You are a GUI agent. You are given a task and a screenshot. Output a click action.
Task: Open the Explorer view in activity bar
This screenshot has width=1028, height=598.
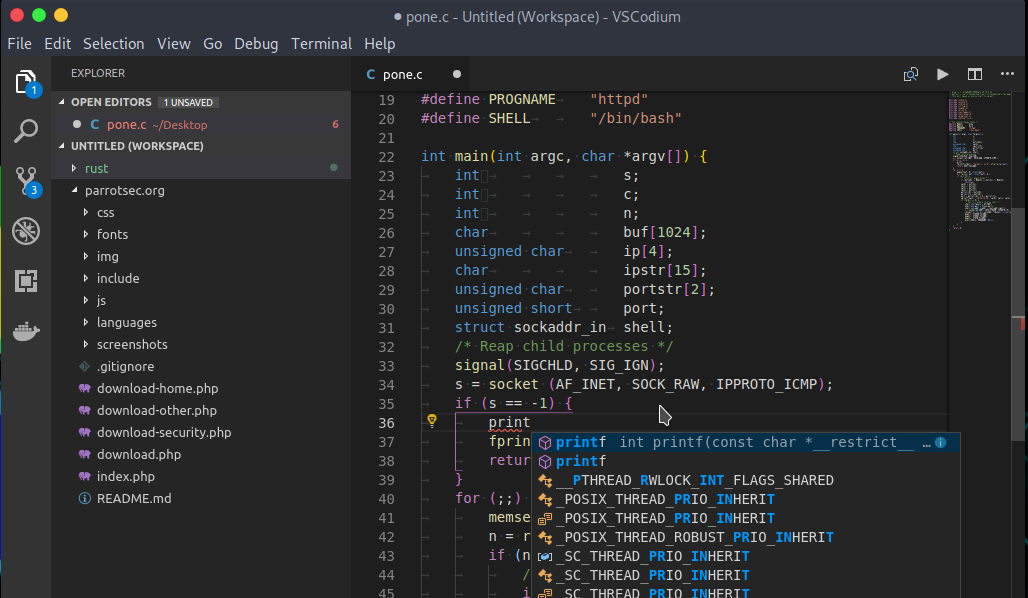(26, 82)
